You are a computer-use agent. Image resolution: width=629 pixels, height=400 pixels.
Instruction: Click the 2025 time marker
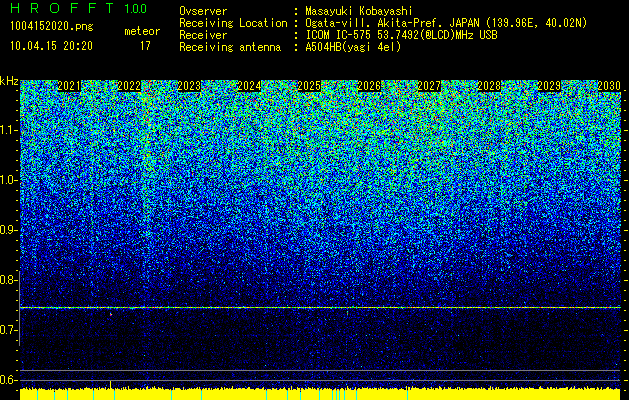pos(309,86)
